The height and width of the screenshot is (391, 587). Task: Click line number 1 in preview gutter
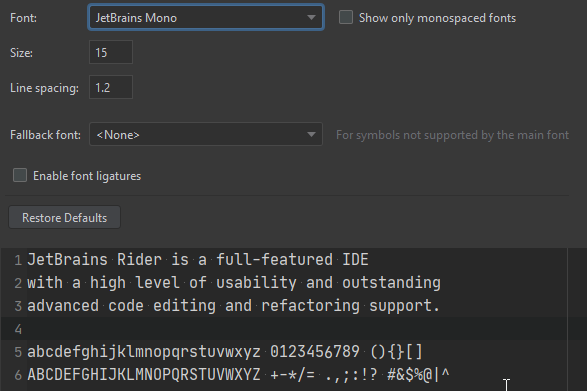pos(18,260)
